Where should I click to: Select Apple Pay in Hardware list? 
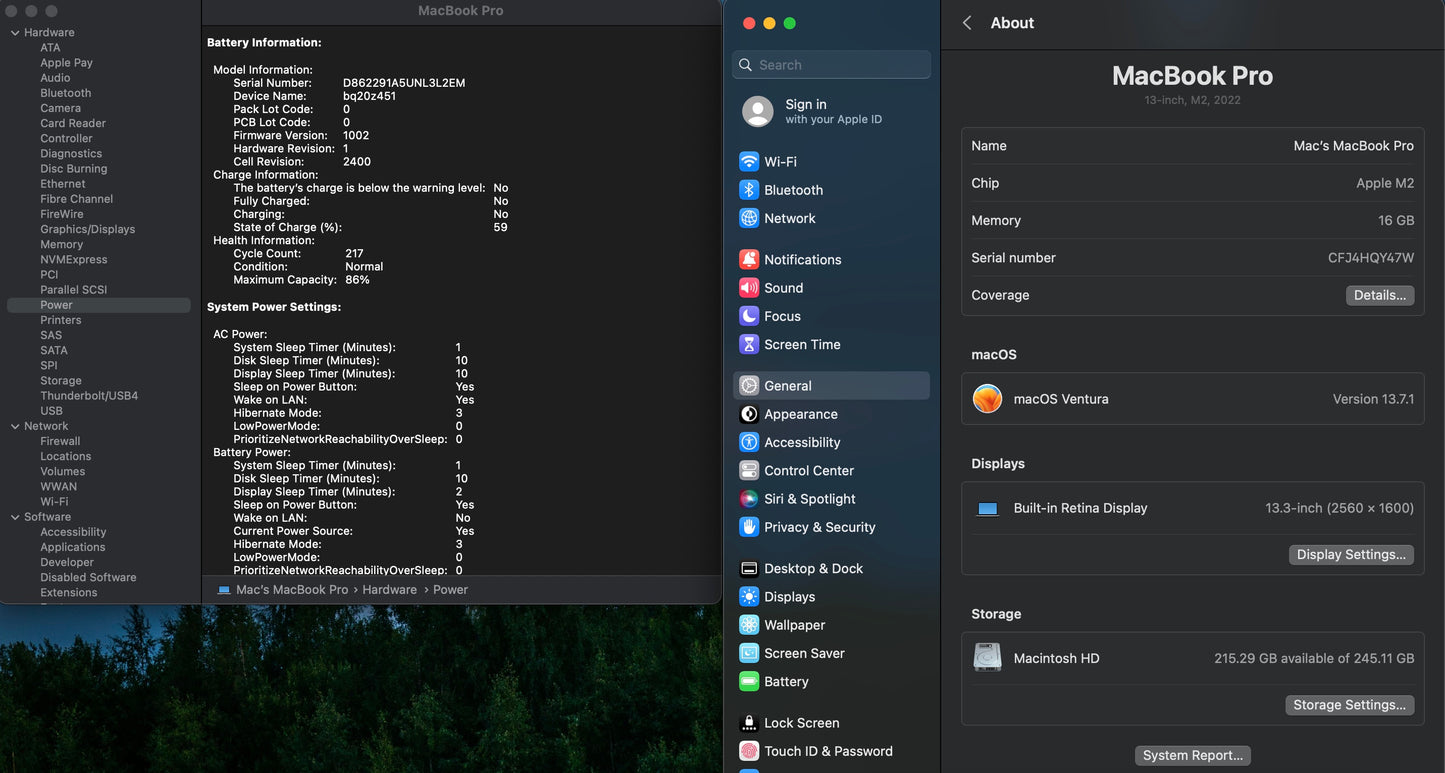click(66, 63)
